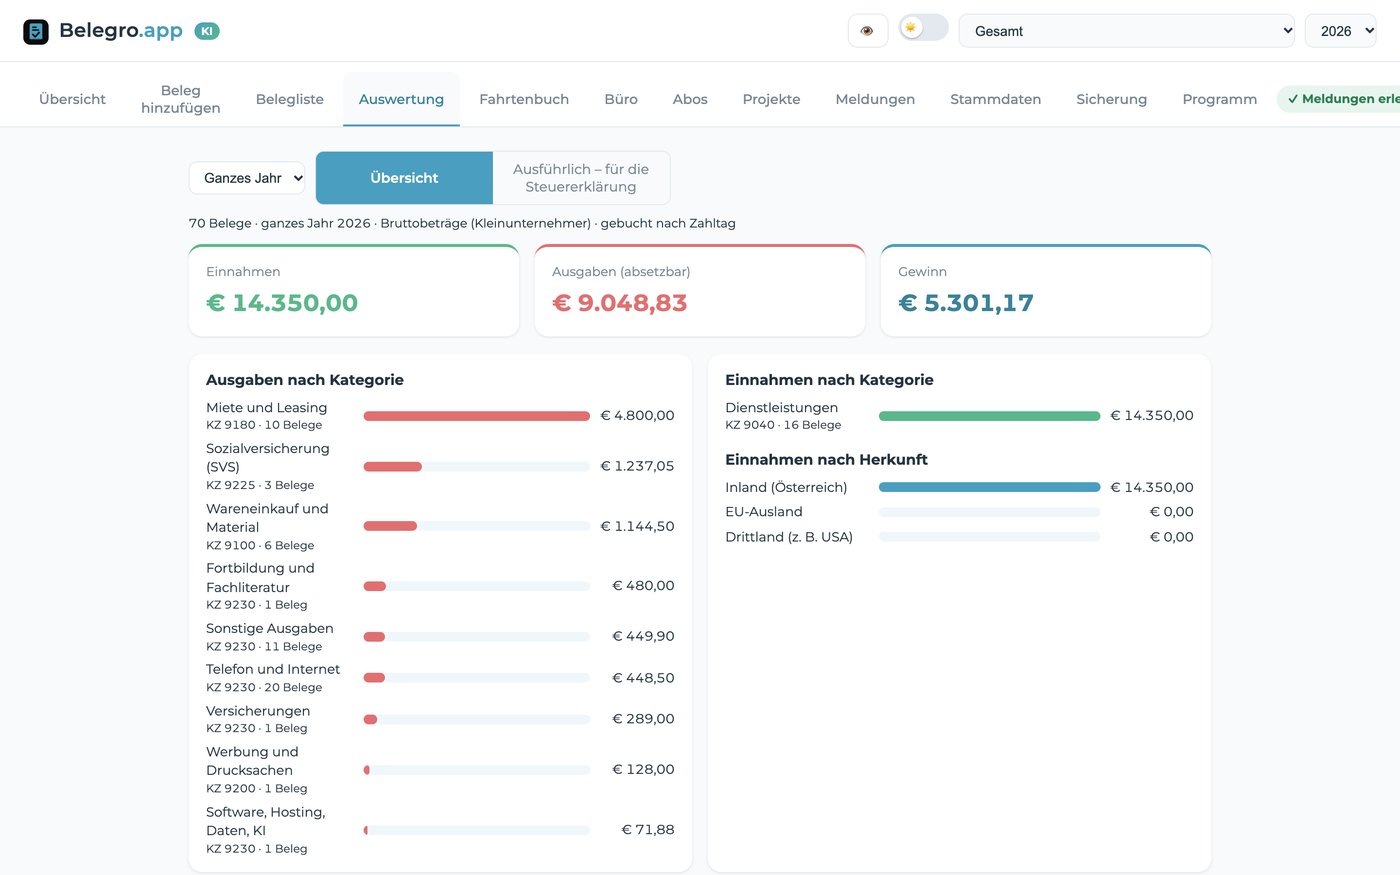Click the Sozialversicherung (SVS) category label

(267, 458)
